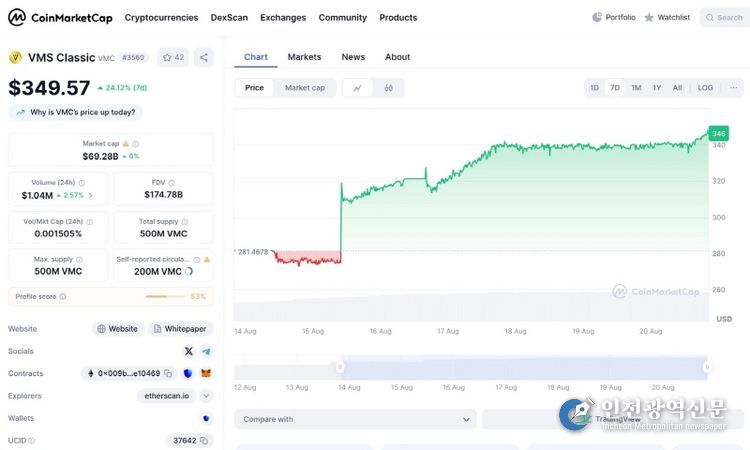
Task: Select the 1D time range
Action: (x=594, y=88)
